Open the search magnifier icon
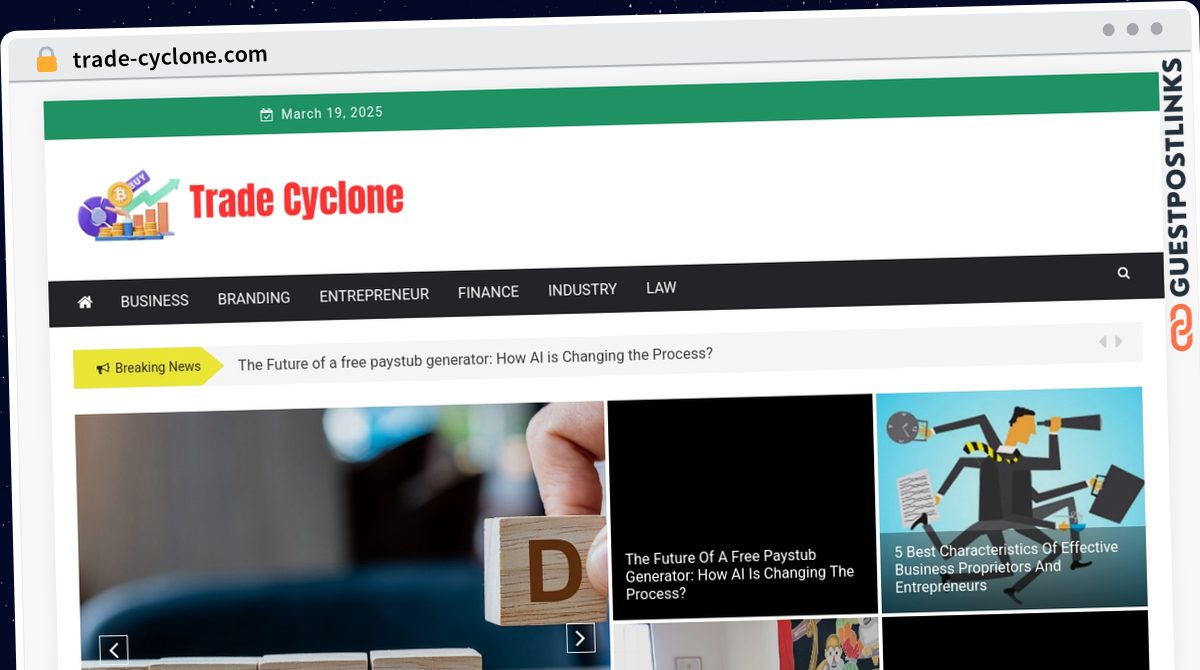Image resolution: width=1200 pixels, height=670 pixels. pos(1123,272)
